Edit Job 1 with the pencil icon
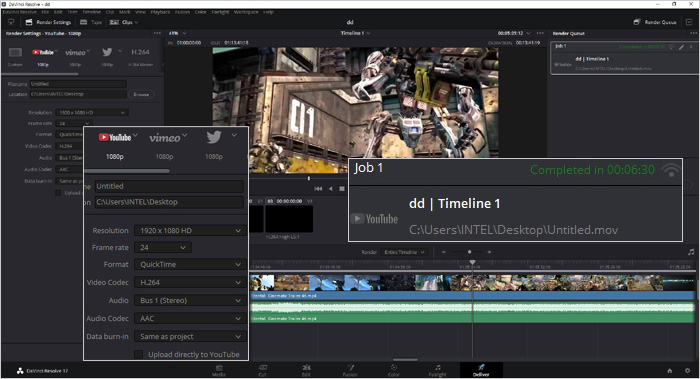The height and width of the screenshot is (379, 700). [x=681, y=46]
